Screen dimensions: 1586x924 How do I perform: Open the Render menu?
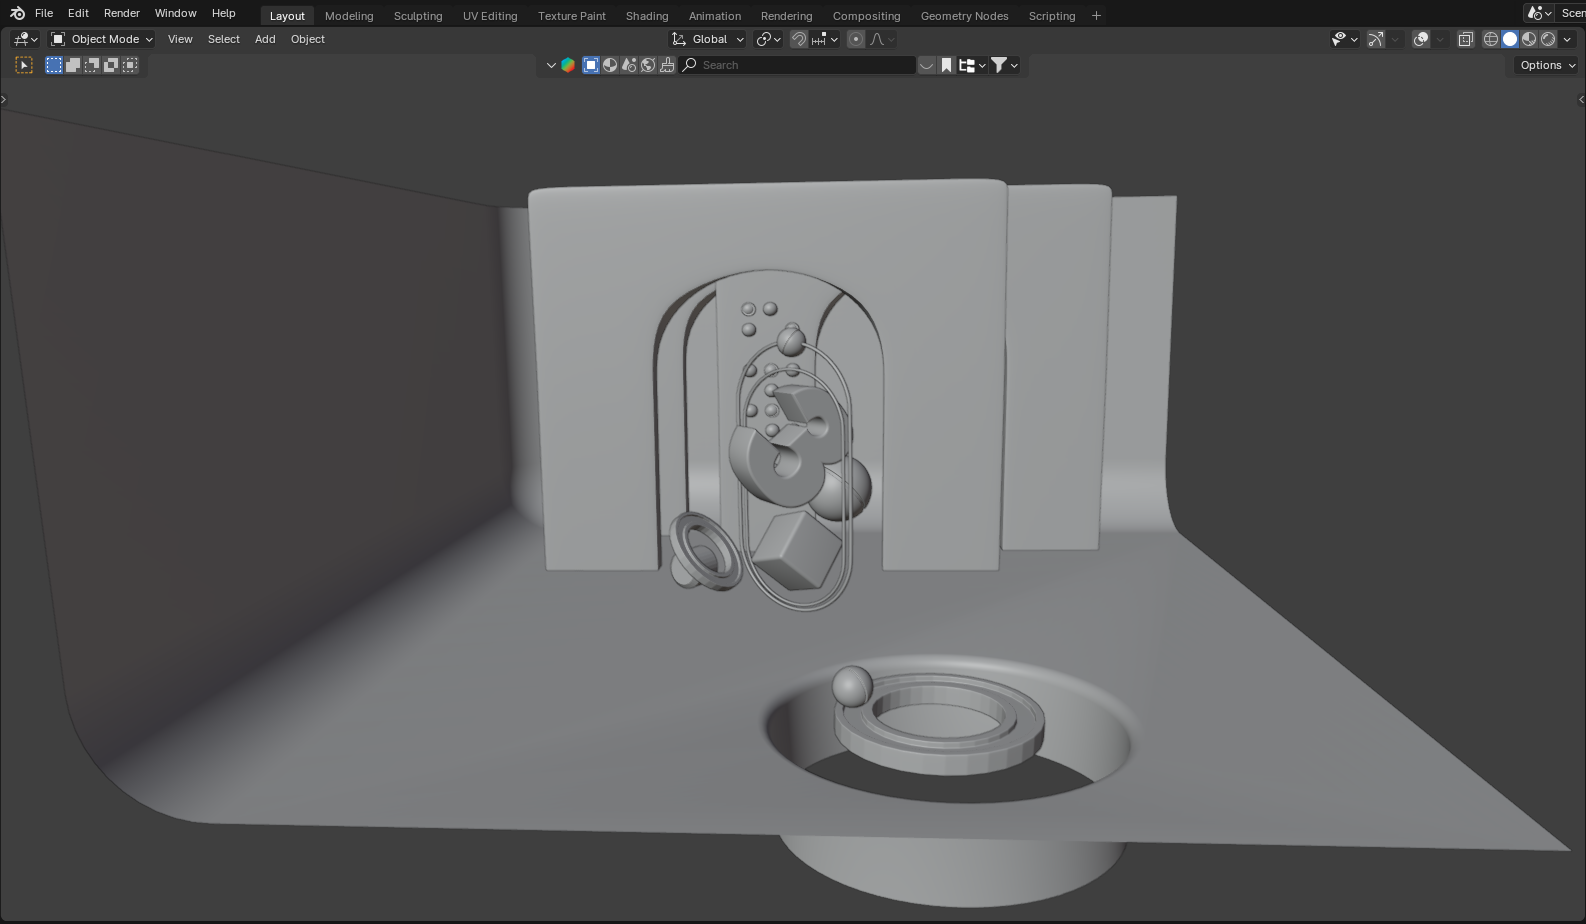121,13
